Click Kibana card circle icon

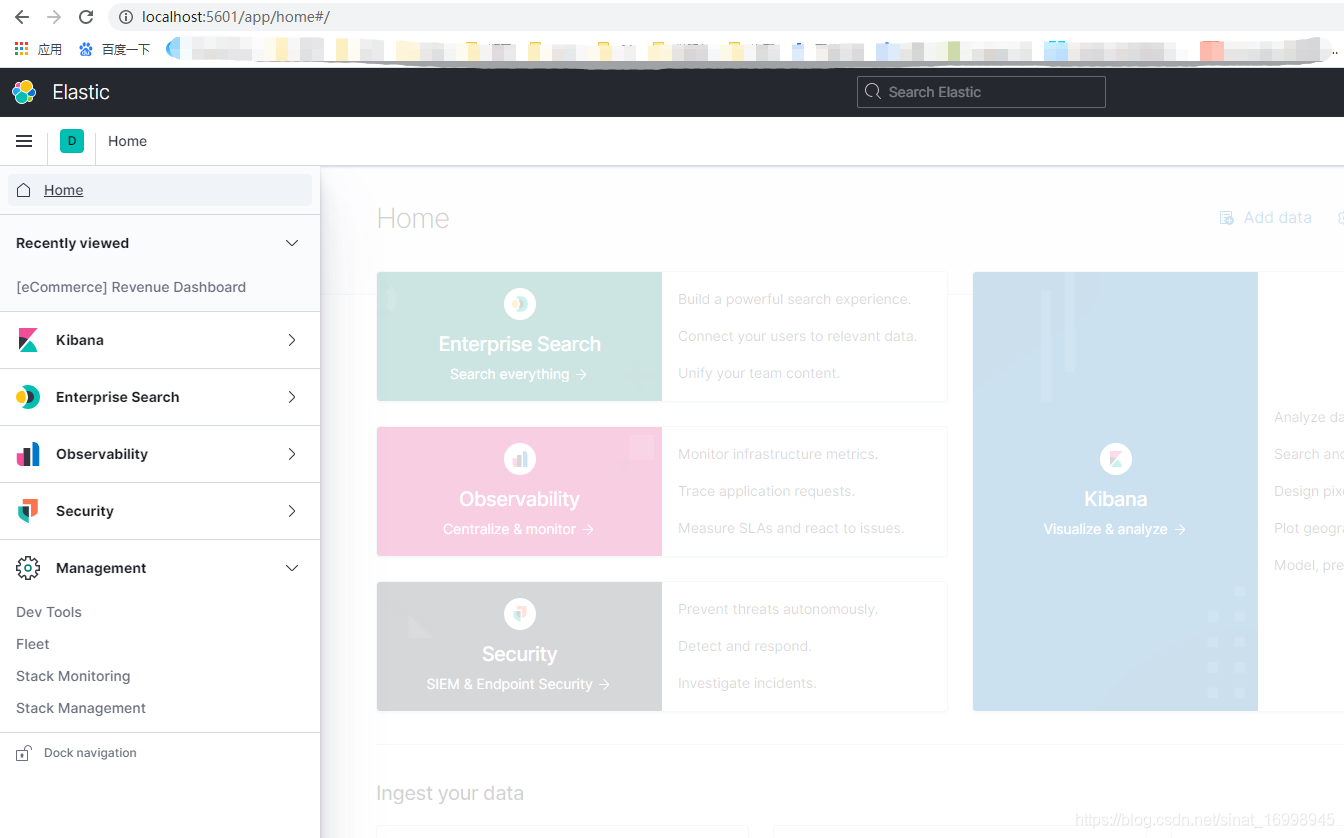coord(1116,459)
